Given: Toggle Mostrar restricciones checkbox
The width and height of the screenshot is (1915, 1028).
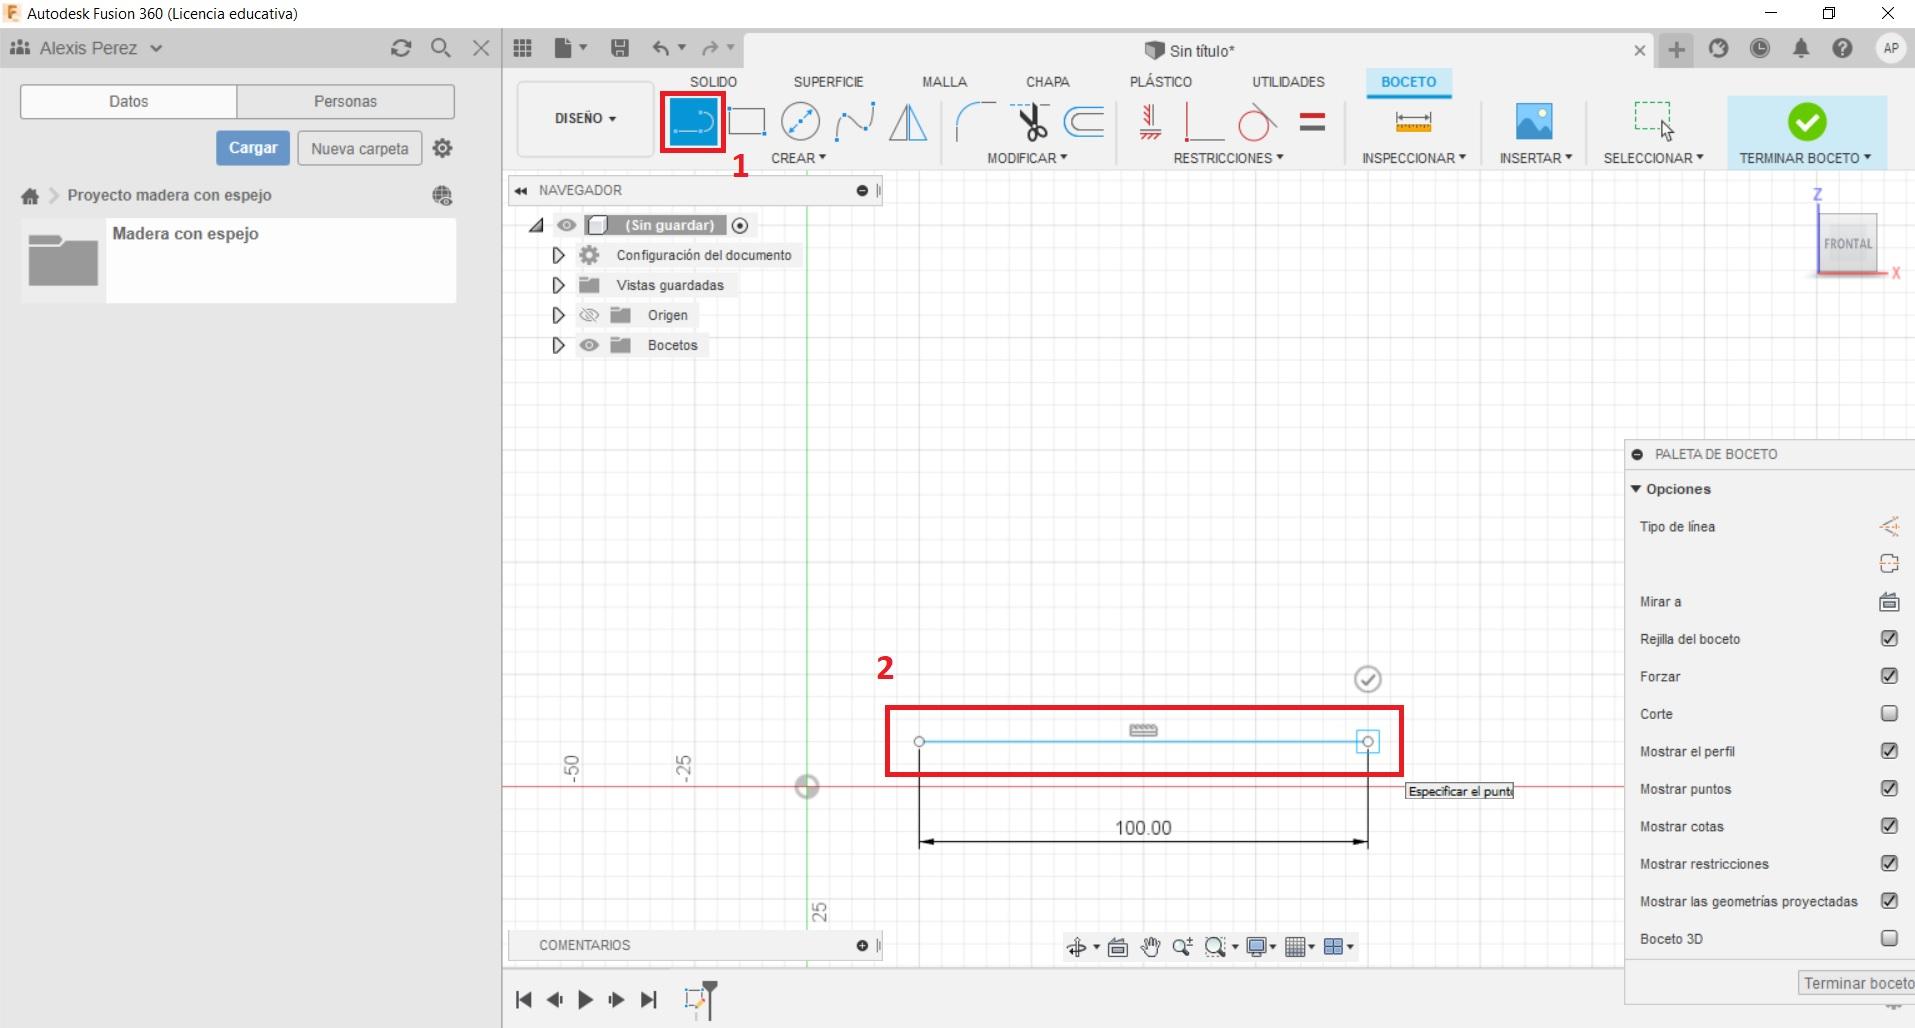Looking at the screenshot, I should (1889, 863).
